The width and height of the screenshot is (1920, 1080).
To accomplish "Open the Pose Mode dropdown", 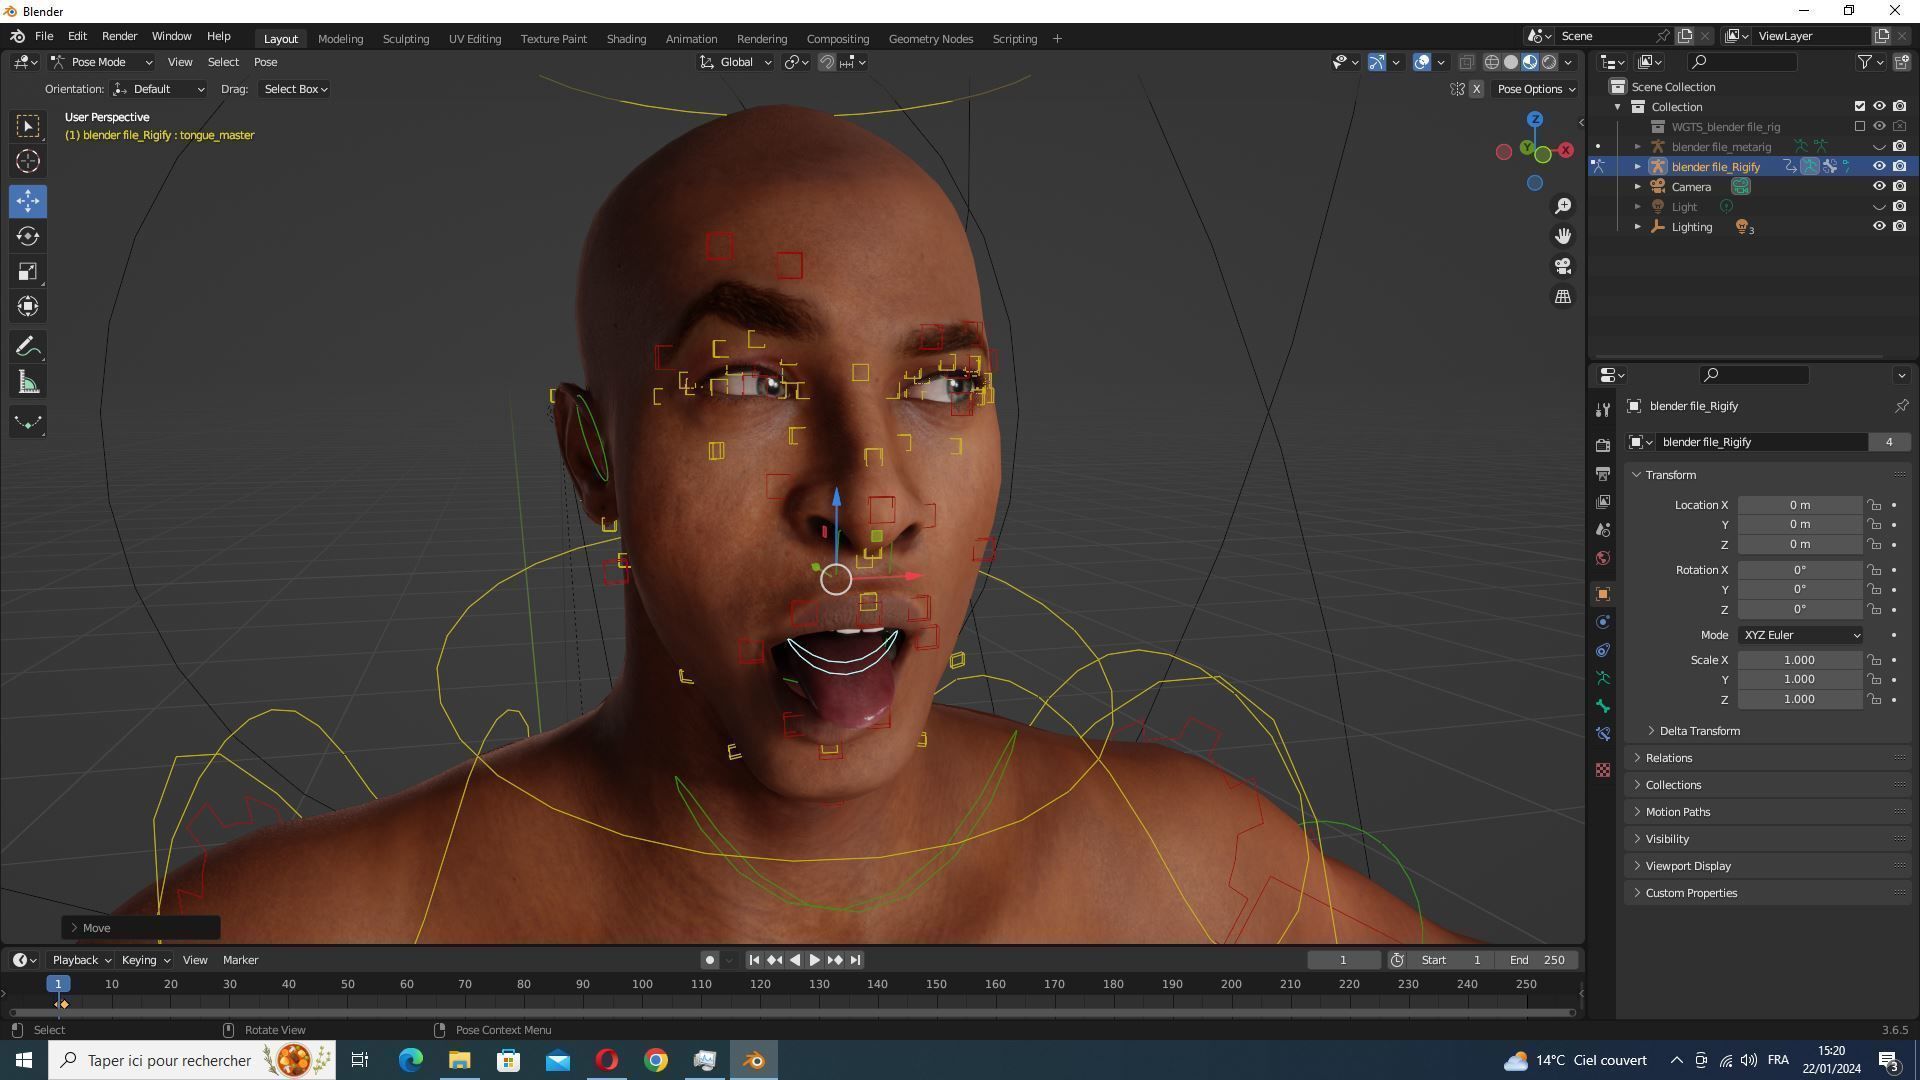I will pyautogui.click(x=101, y=62).
